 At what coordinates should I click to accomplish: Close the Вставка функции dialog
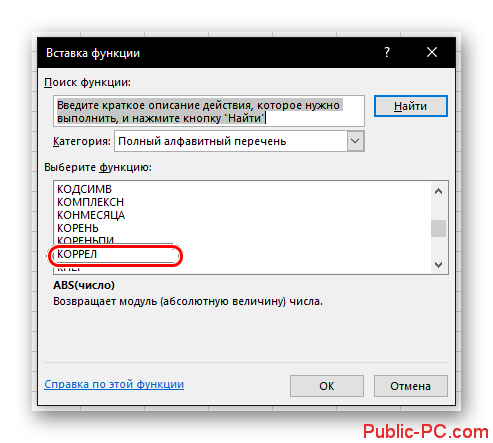(432, 52)
